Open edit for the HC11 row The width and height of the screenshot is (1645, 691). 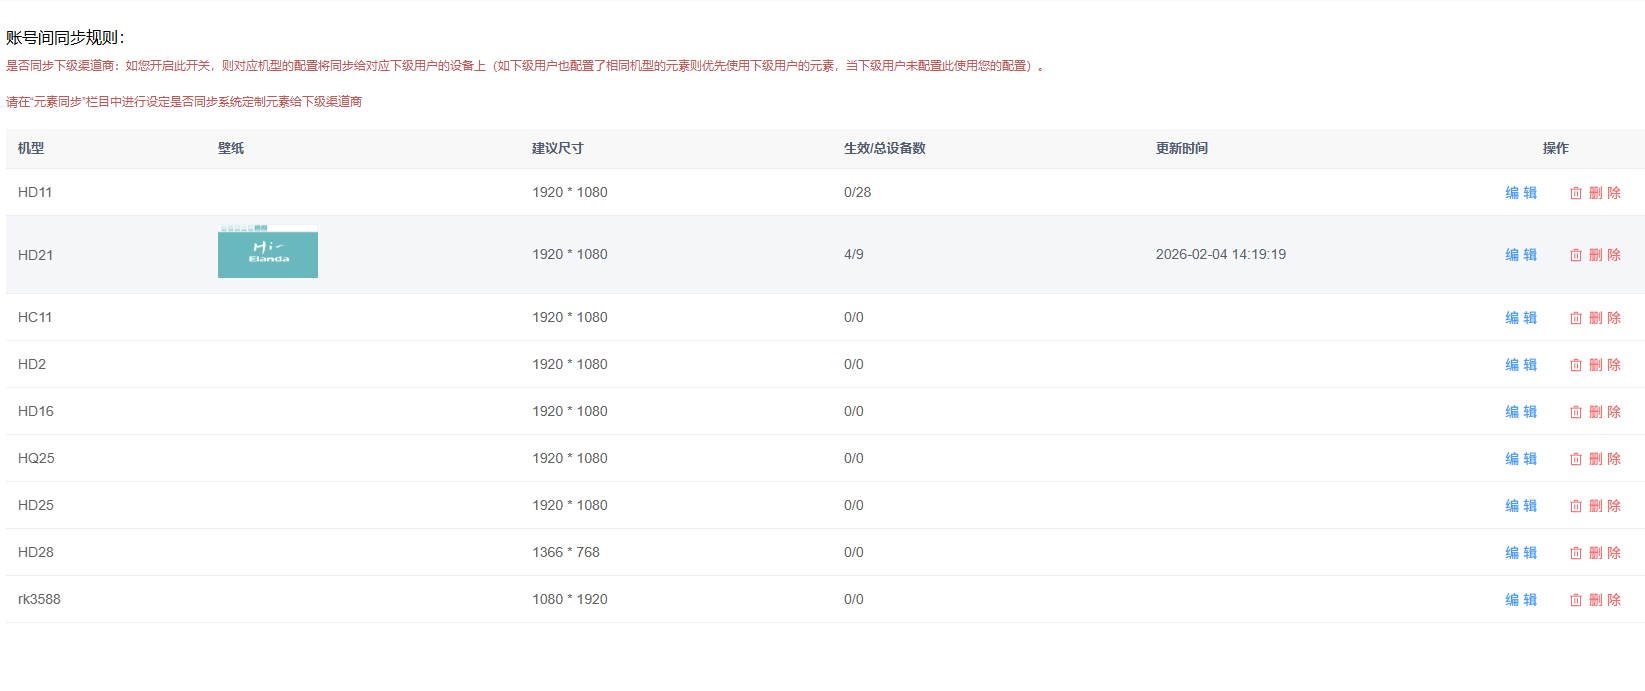tap(1521, 318)
